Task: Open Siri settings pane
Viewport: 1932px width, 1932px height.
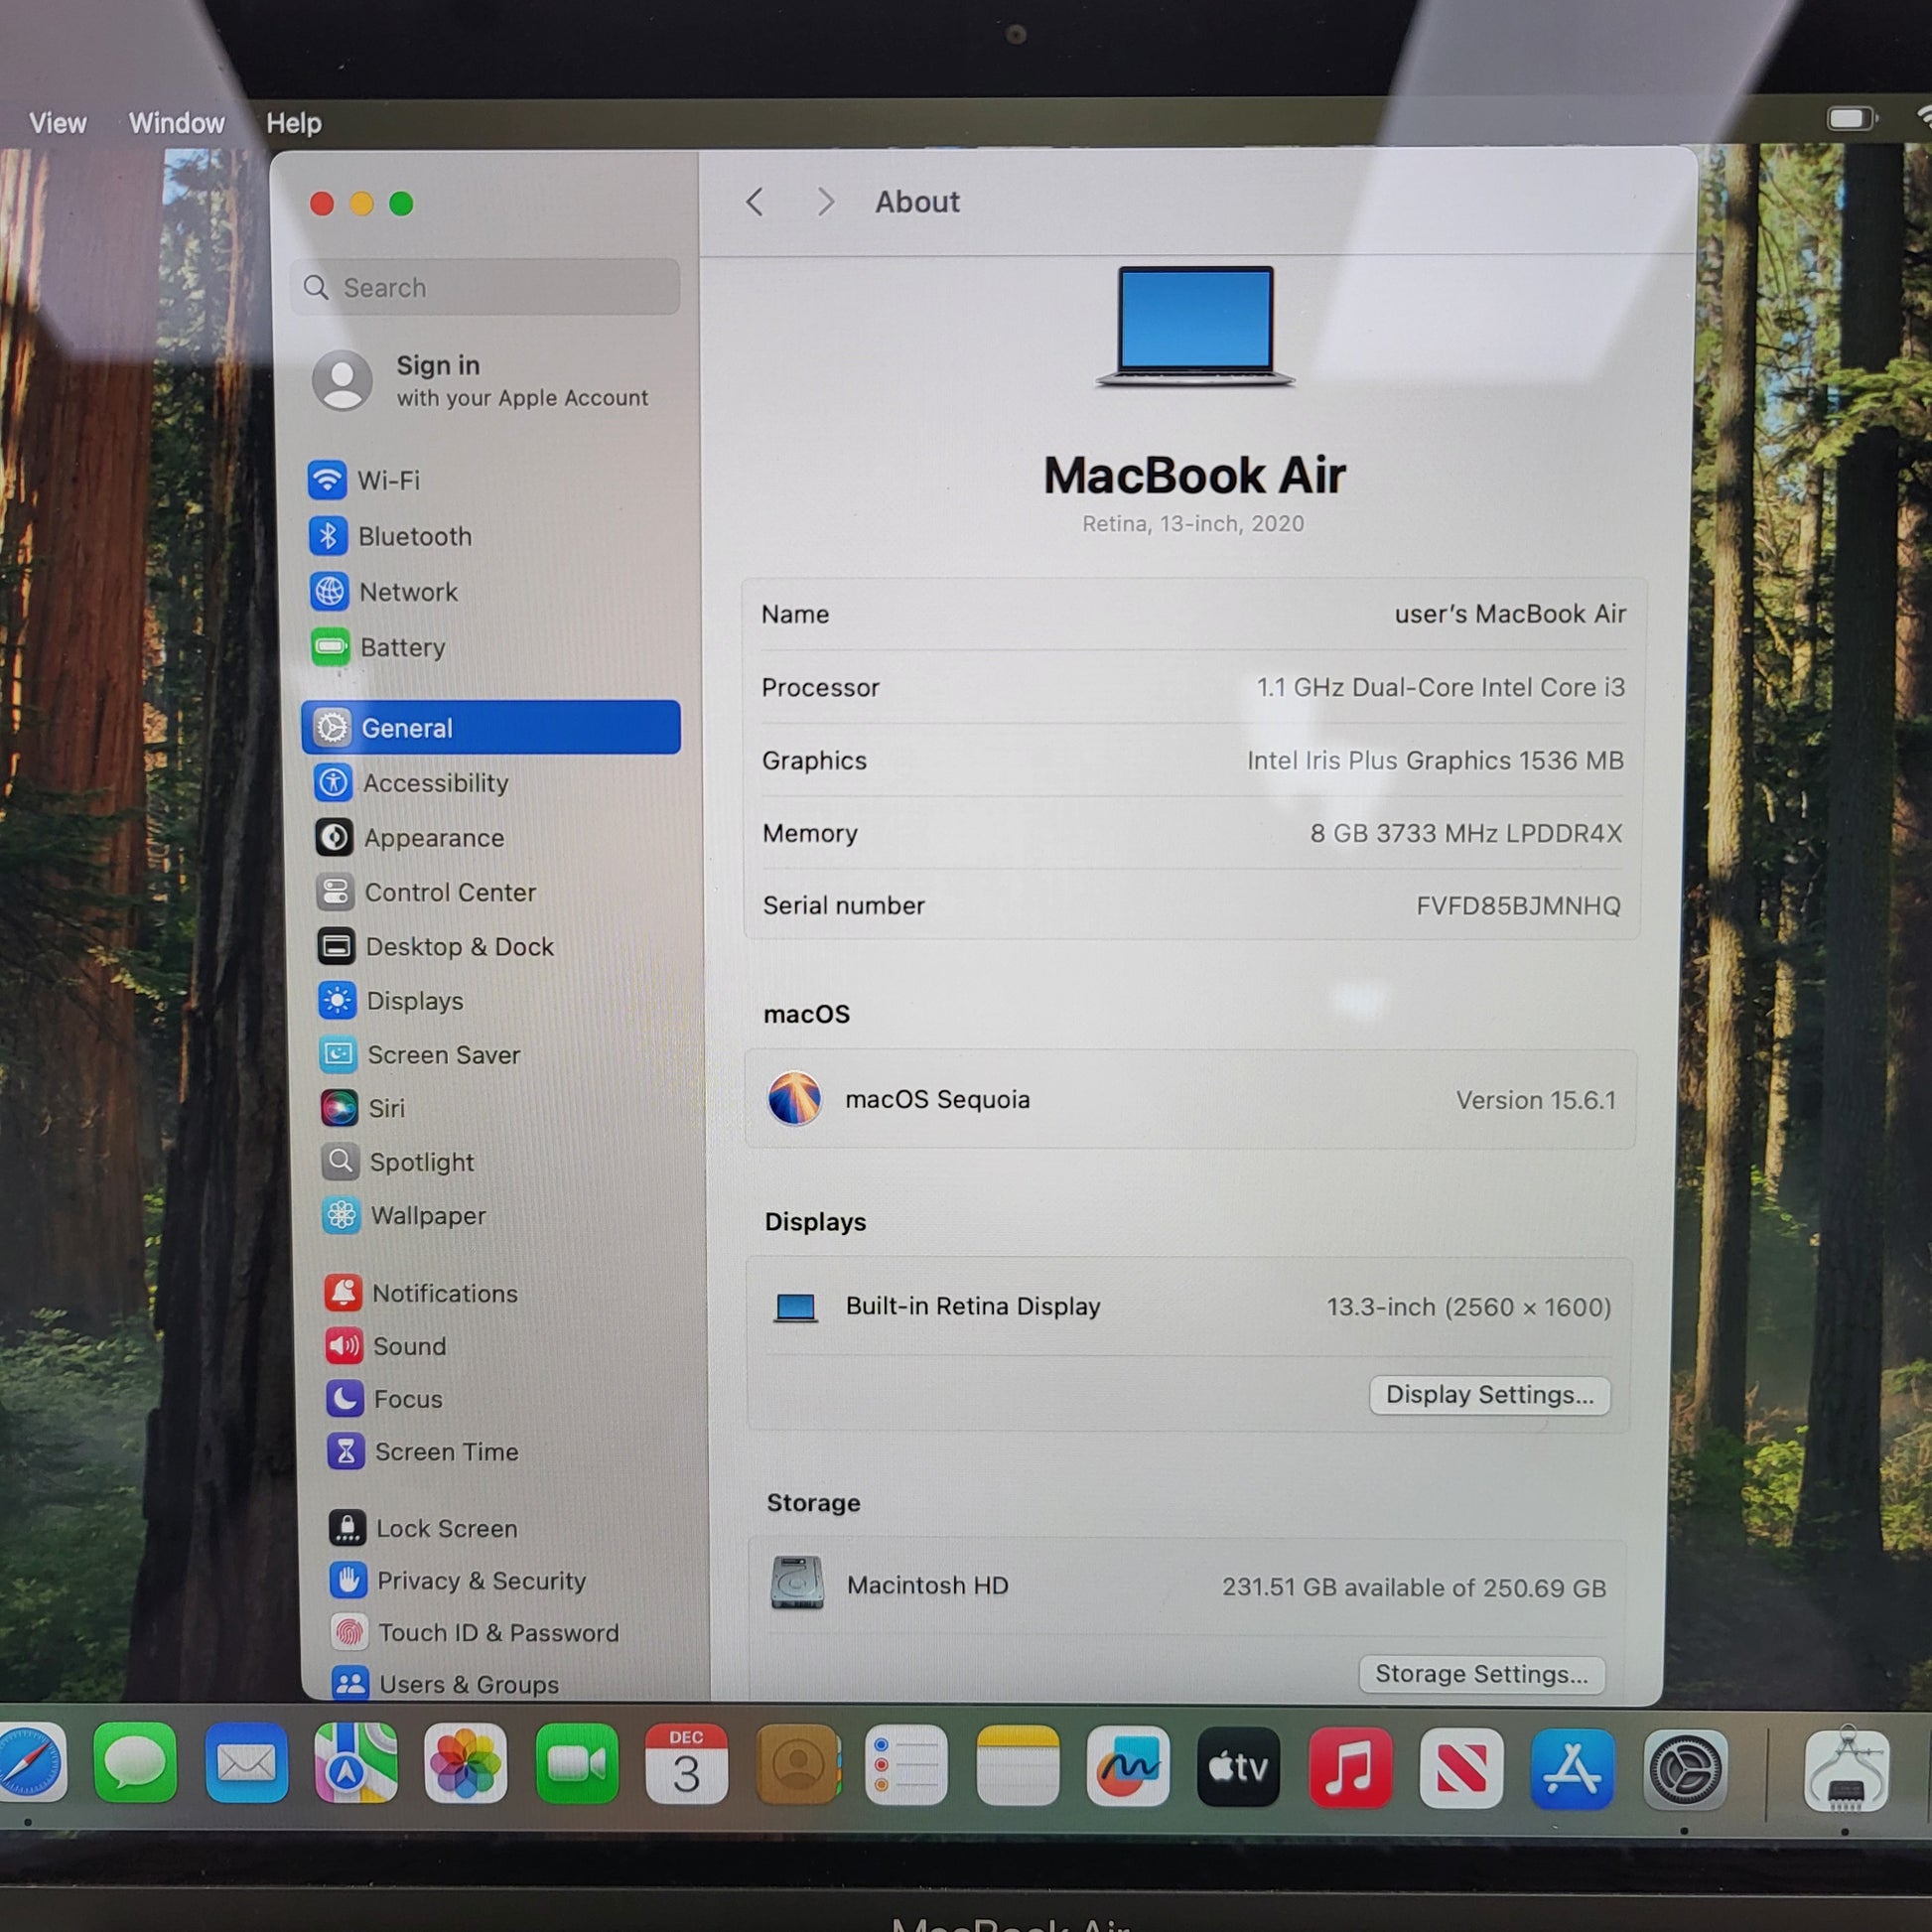Action: 386,1108
